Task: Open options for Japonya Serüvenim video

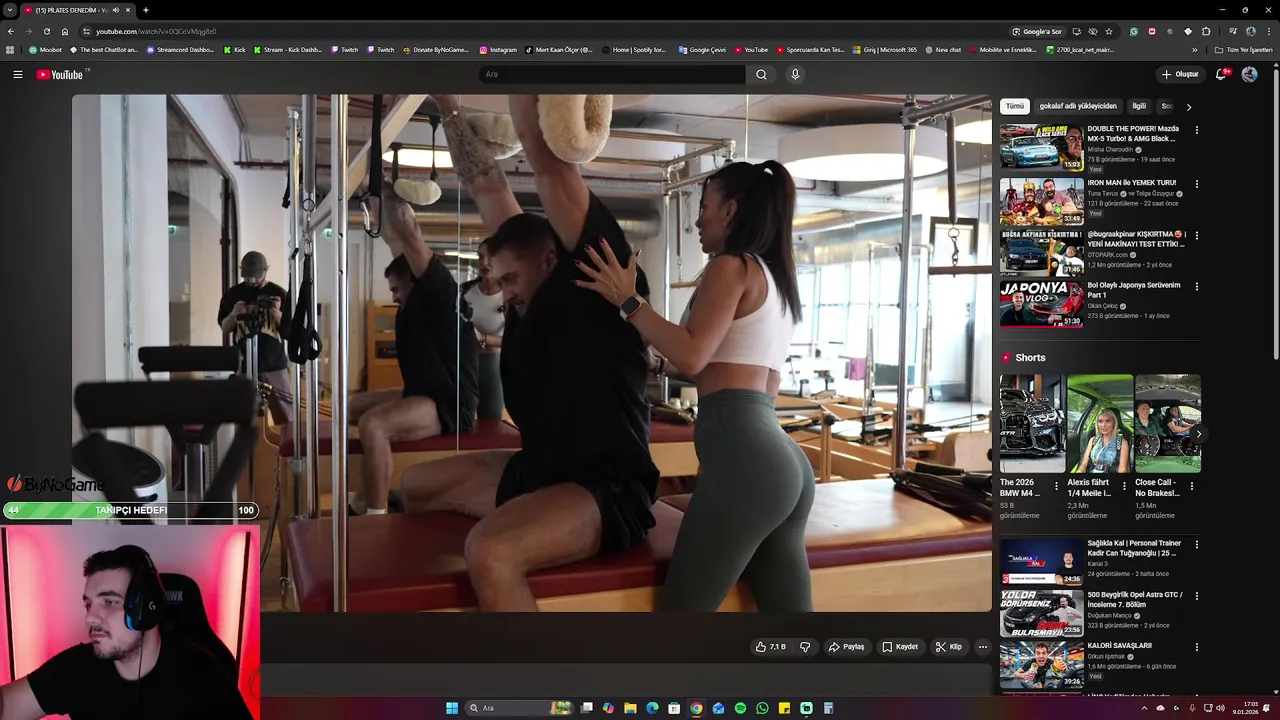Action: pos(1197,287)
